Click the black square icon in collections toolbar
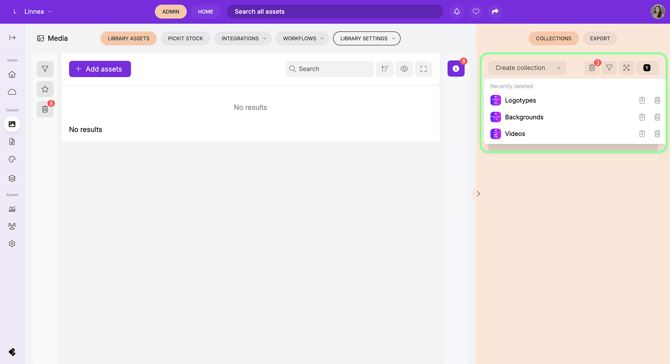The image size is (670, 364). [x=647, y=68]
